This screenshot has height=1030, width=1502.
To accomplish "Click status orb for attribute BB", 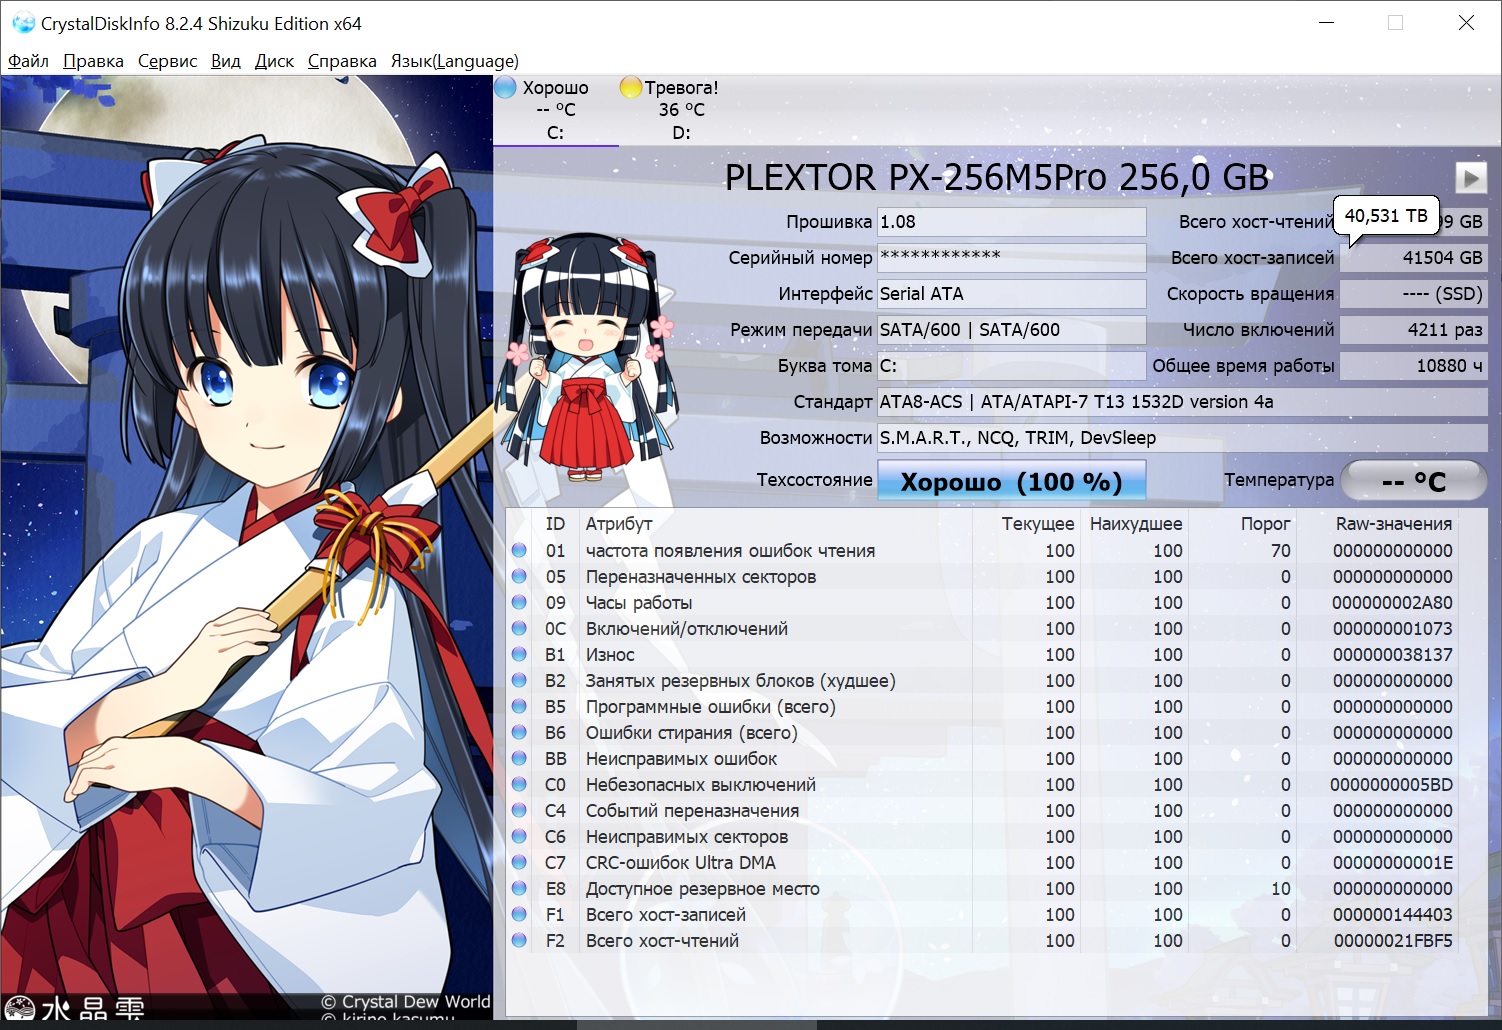I will pyautogui.click(x=519, y=758).
